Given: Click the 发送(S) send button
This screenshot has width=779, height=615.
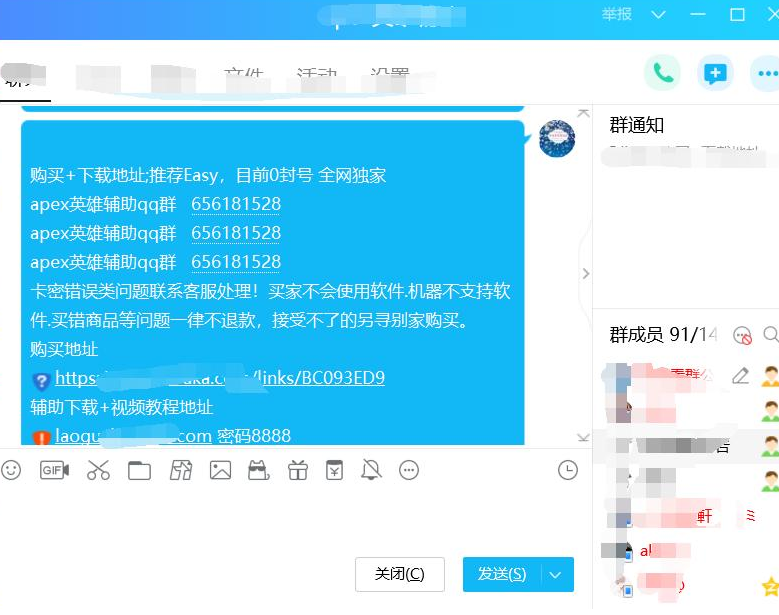Looking at the screenshot, I should [x=502, y=575].
